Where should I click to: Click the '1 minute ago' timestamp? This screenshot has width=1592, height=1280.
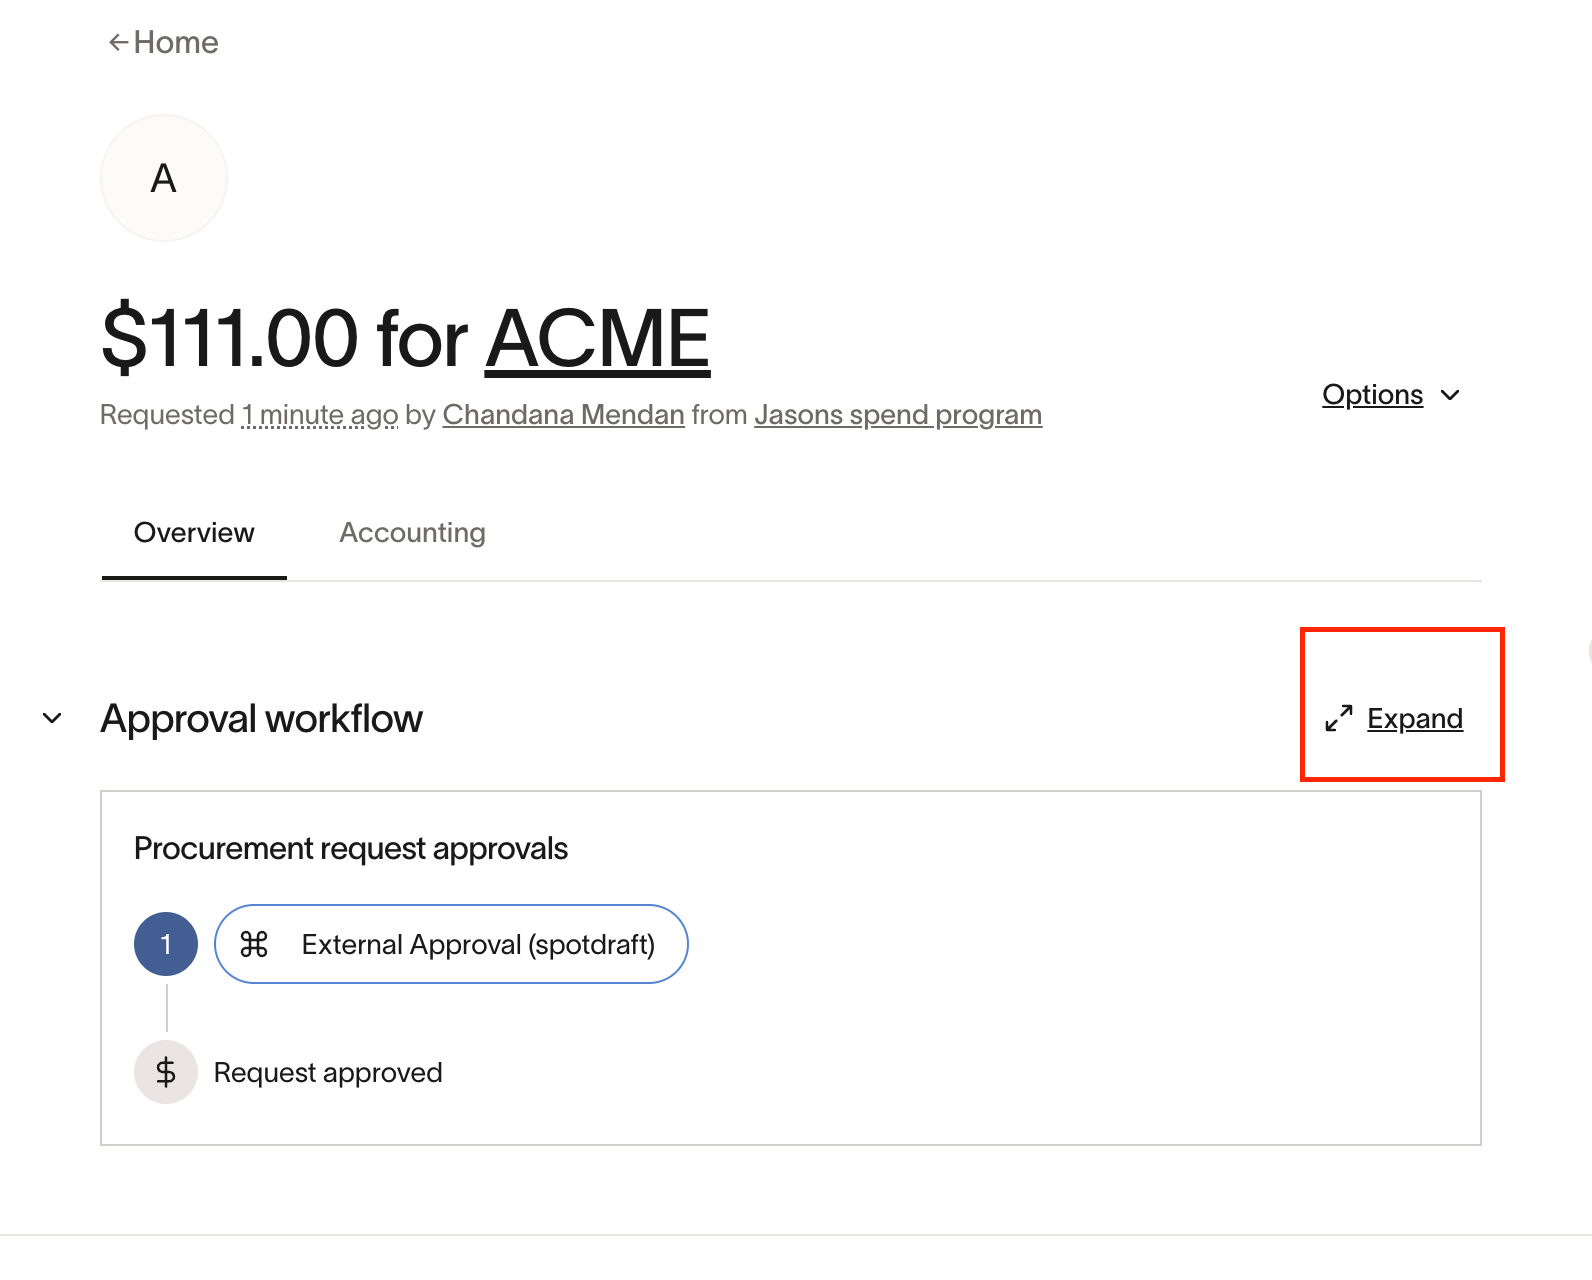320,414
